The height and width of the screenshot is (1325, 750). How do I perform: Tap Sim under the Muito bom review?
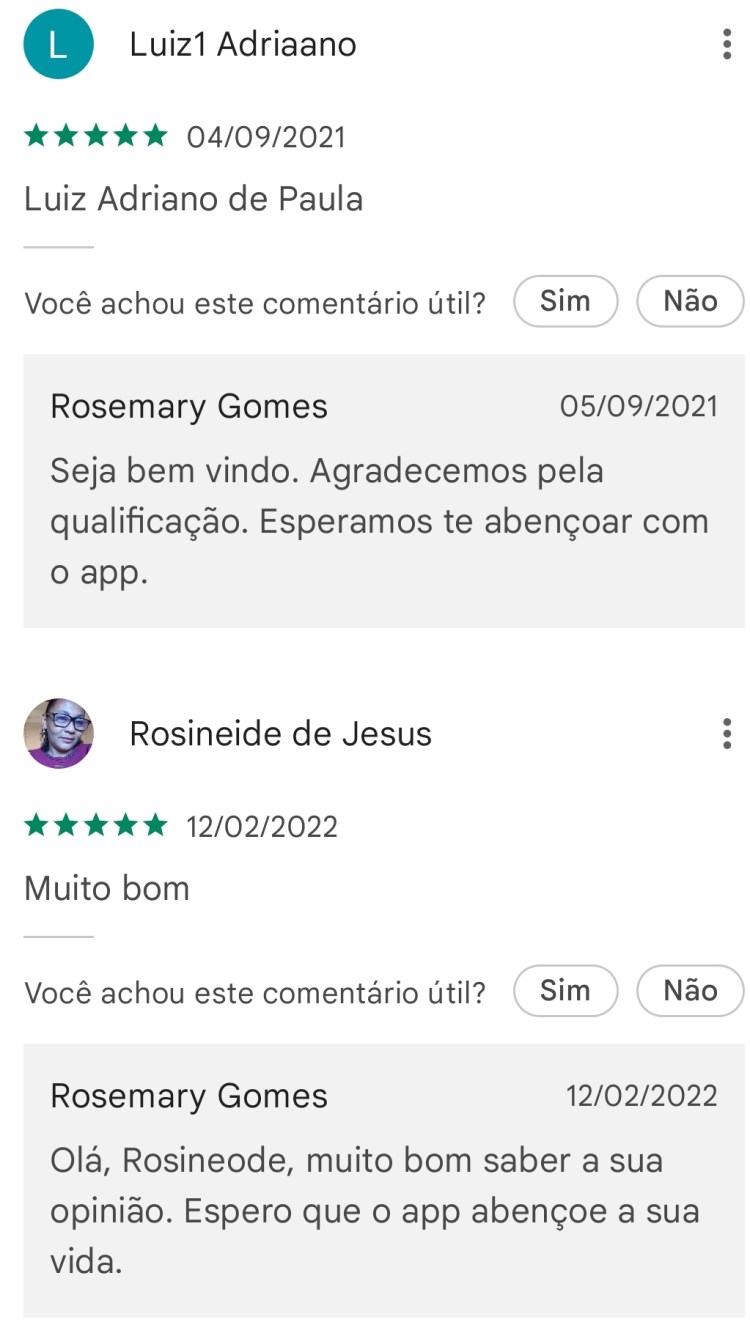click(x=565, y=991)
